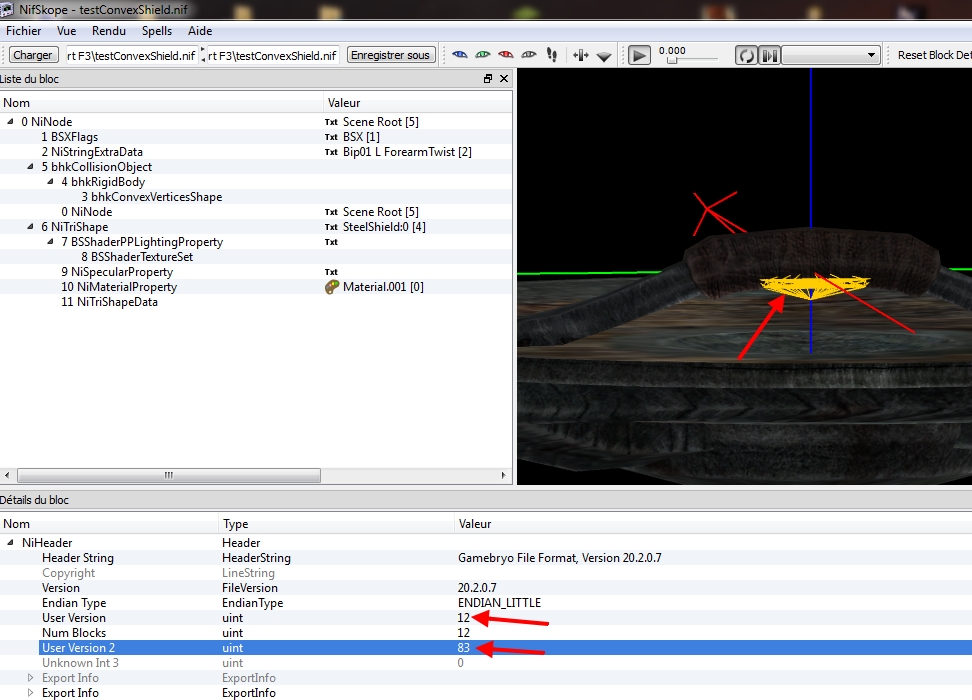Float the Liste du bloc panel

[x=488, y=78]
